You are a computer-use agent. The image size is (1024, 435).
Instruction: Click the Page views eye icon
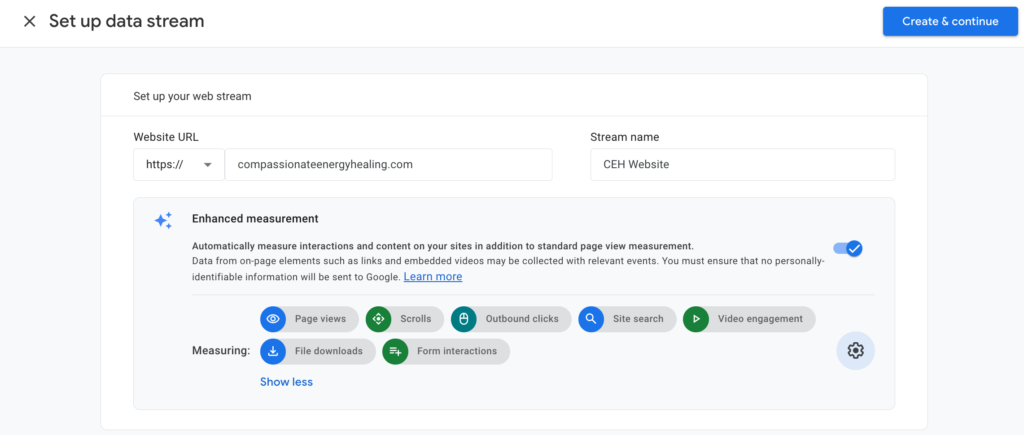tap(273, 319)
